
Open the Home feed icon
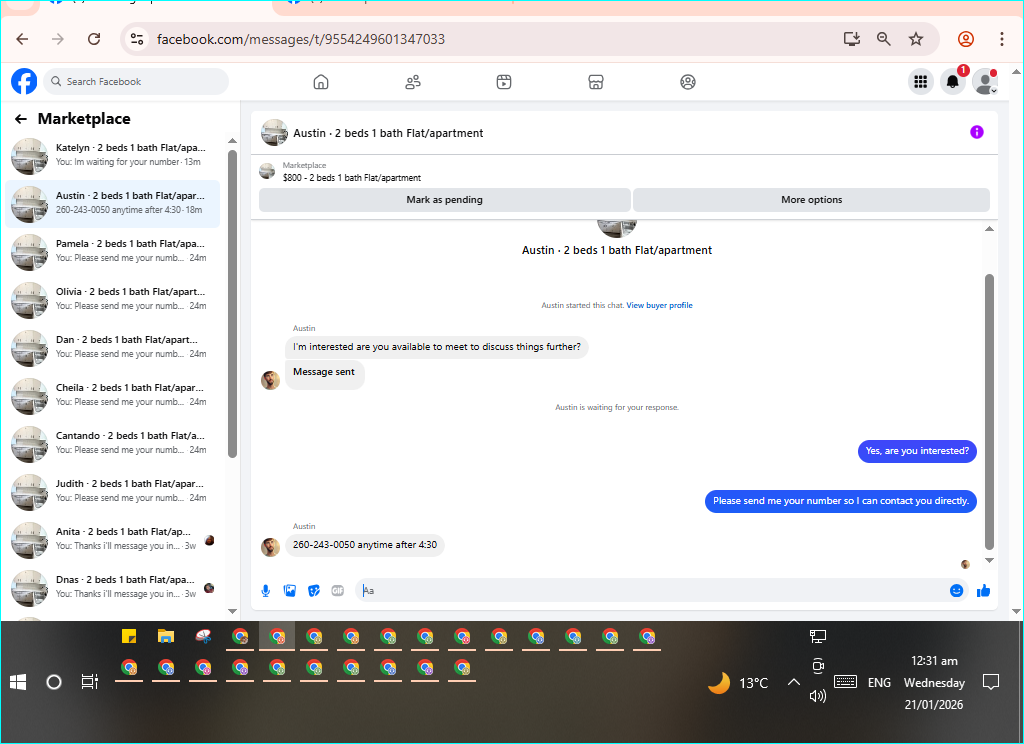[x=321, y=82]
